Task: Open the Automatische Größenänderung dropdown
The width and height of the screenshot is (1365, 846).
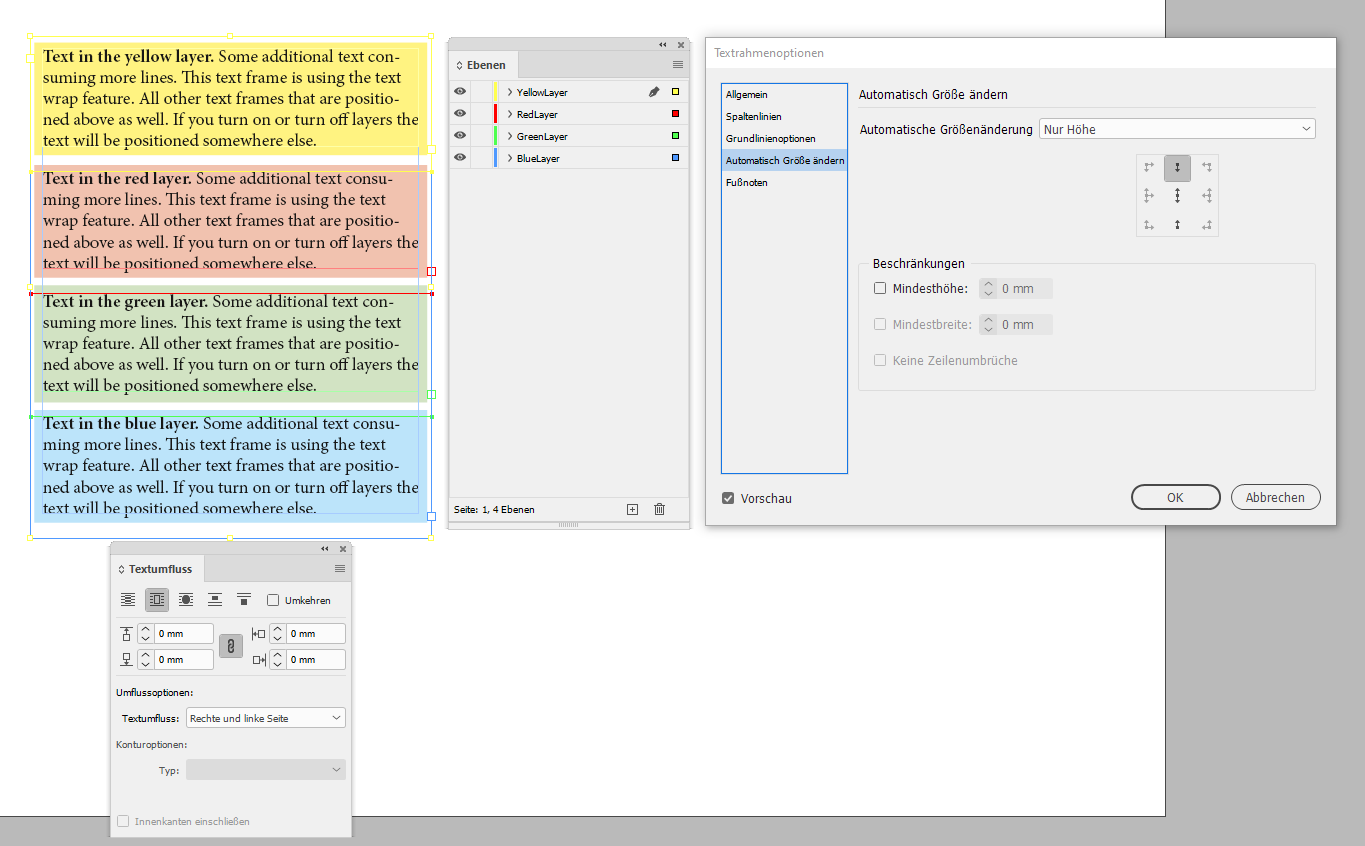Action: (x=1176, y=128)
